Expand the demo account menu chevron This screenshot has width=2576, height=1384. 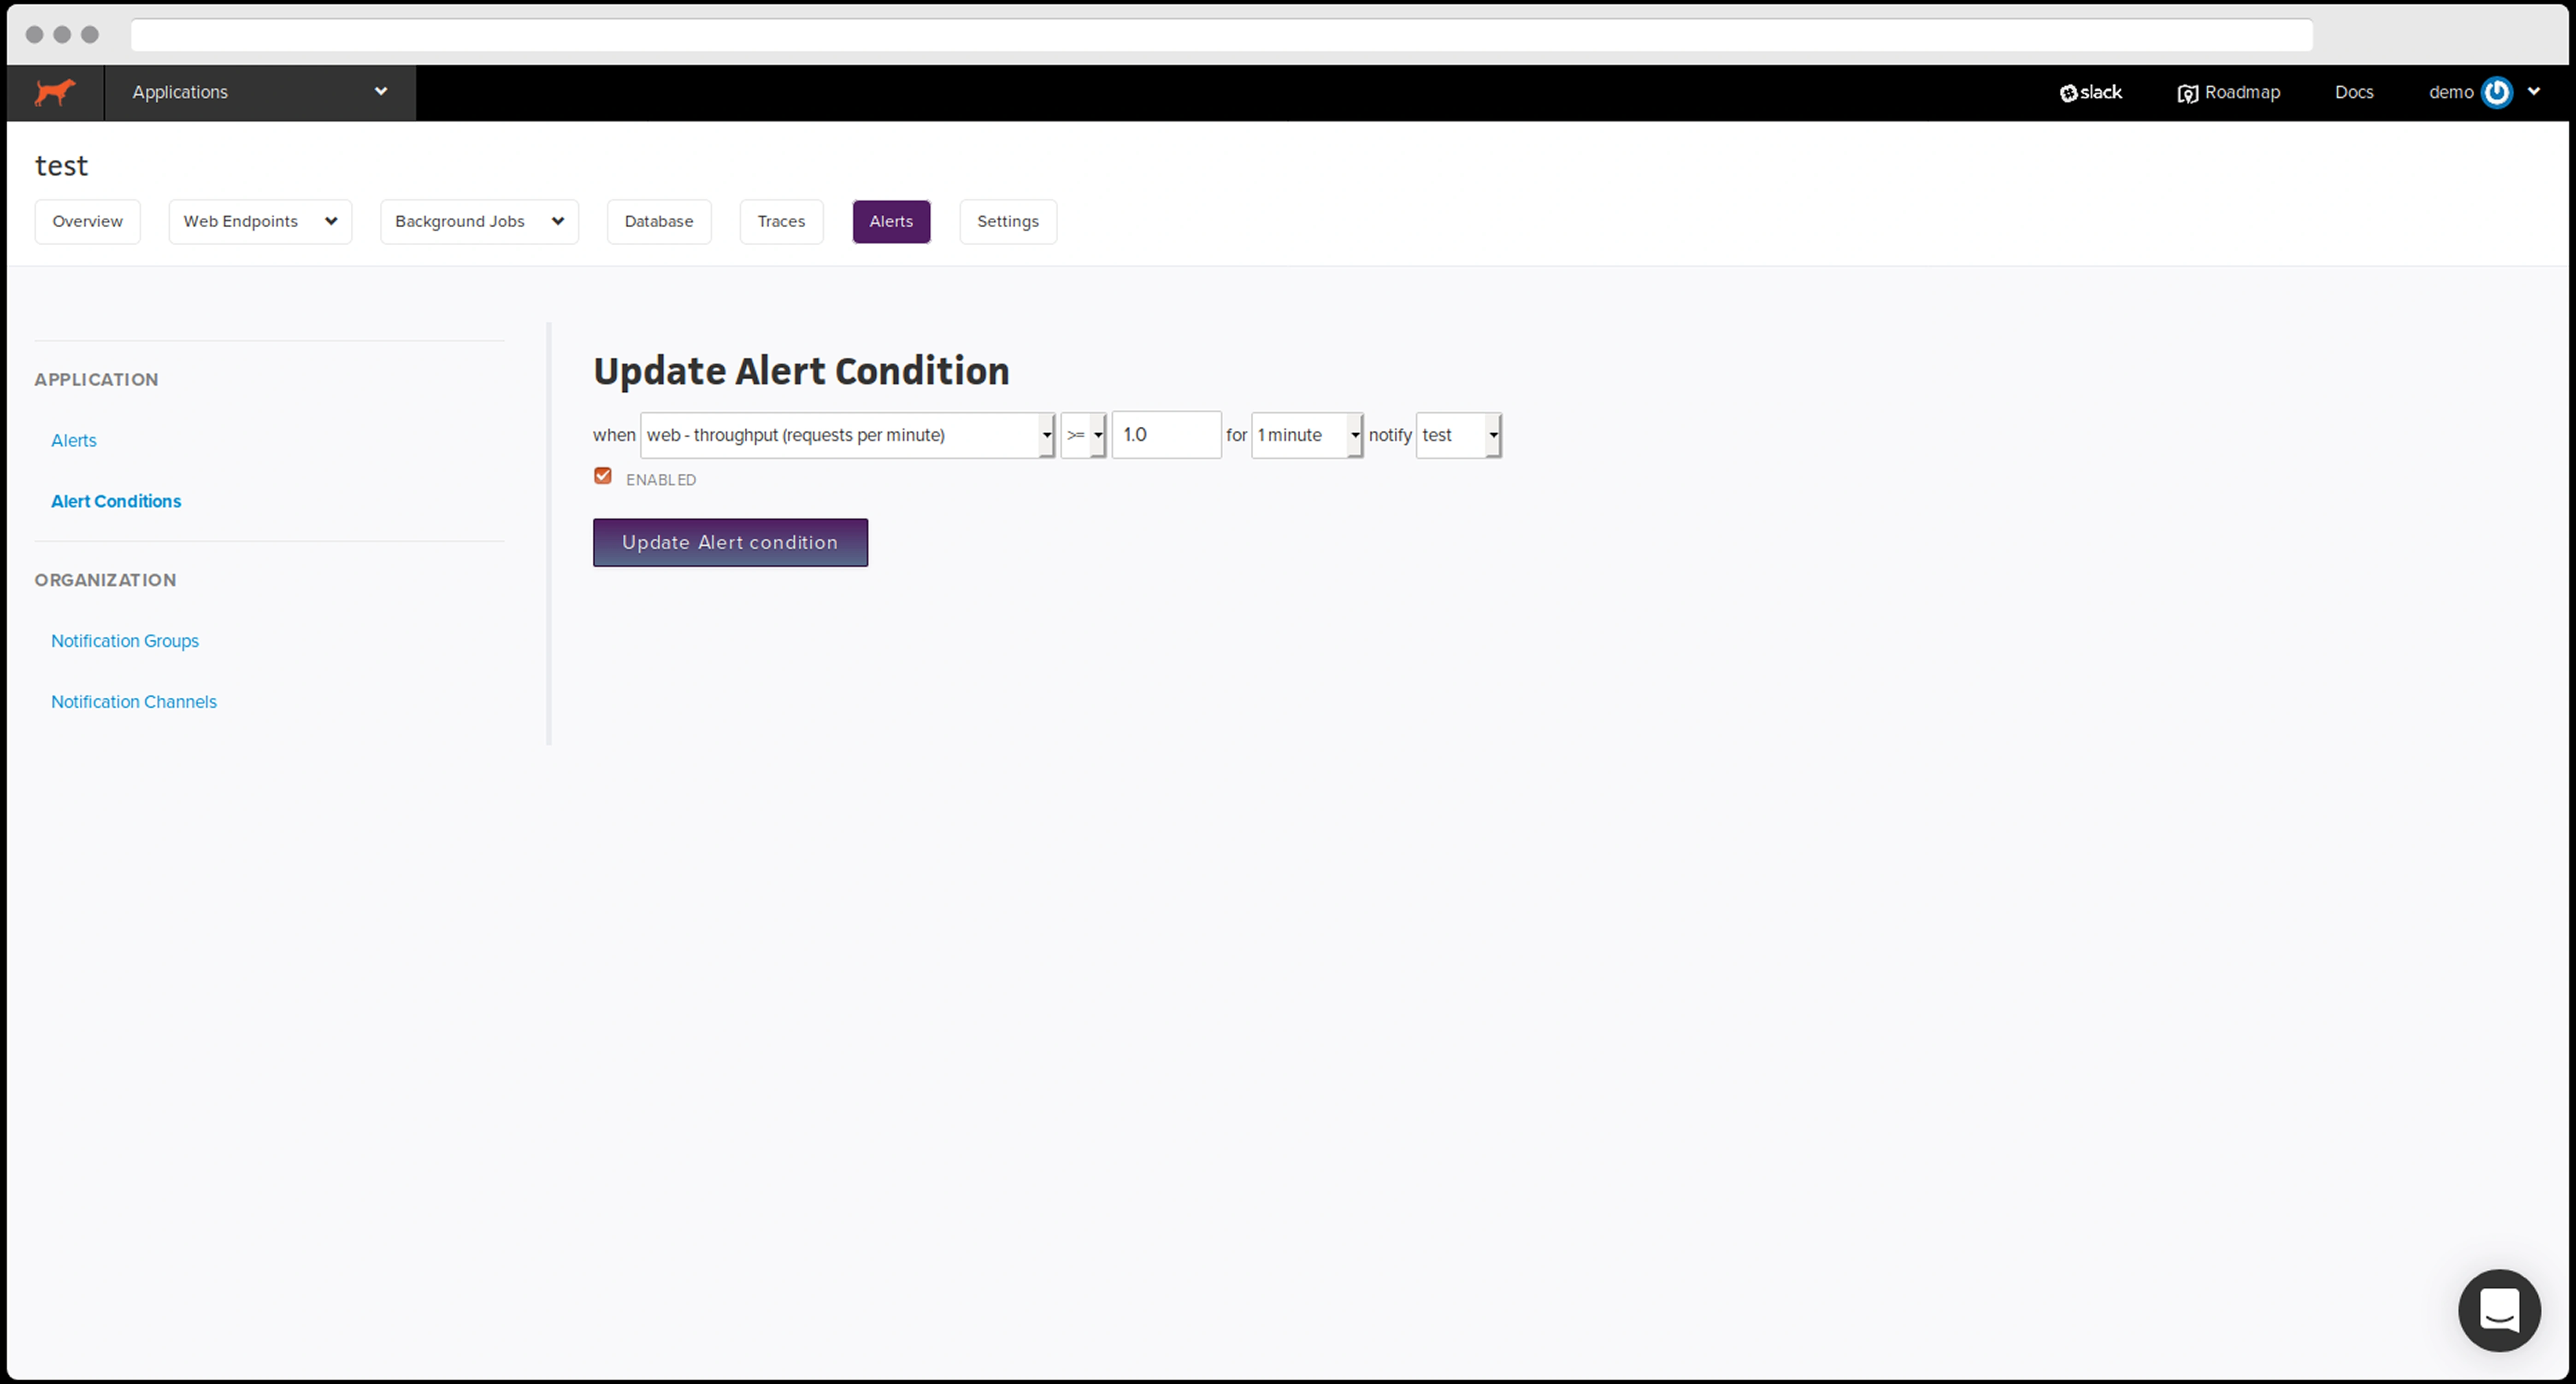(x=2534, y=91)
